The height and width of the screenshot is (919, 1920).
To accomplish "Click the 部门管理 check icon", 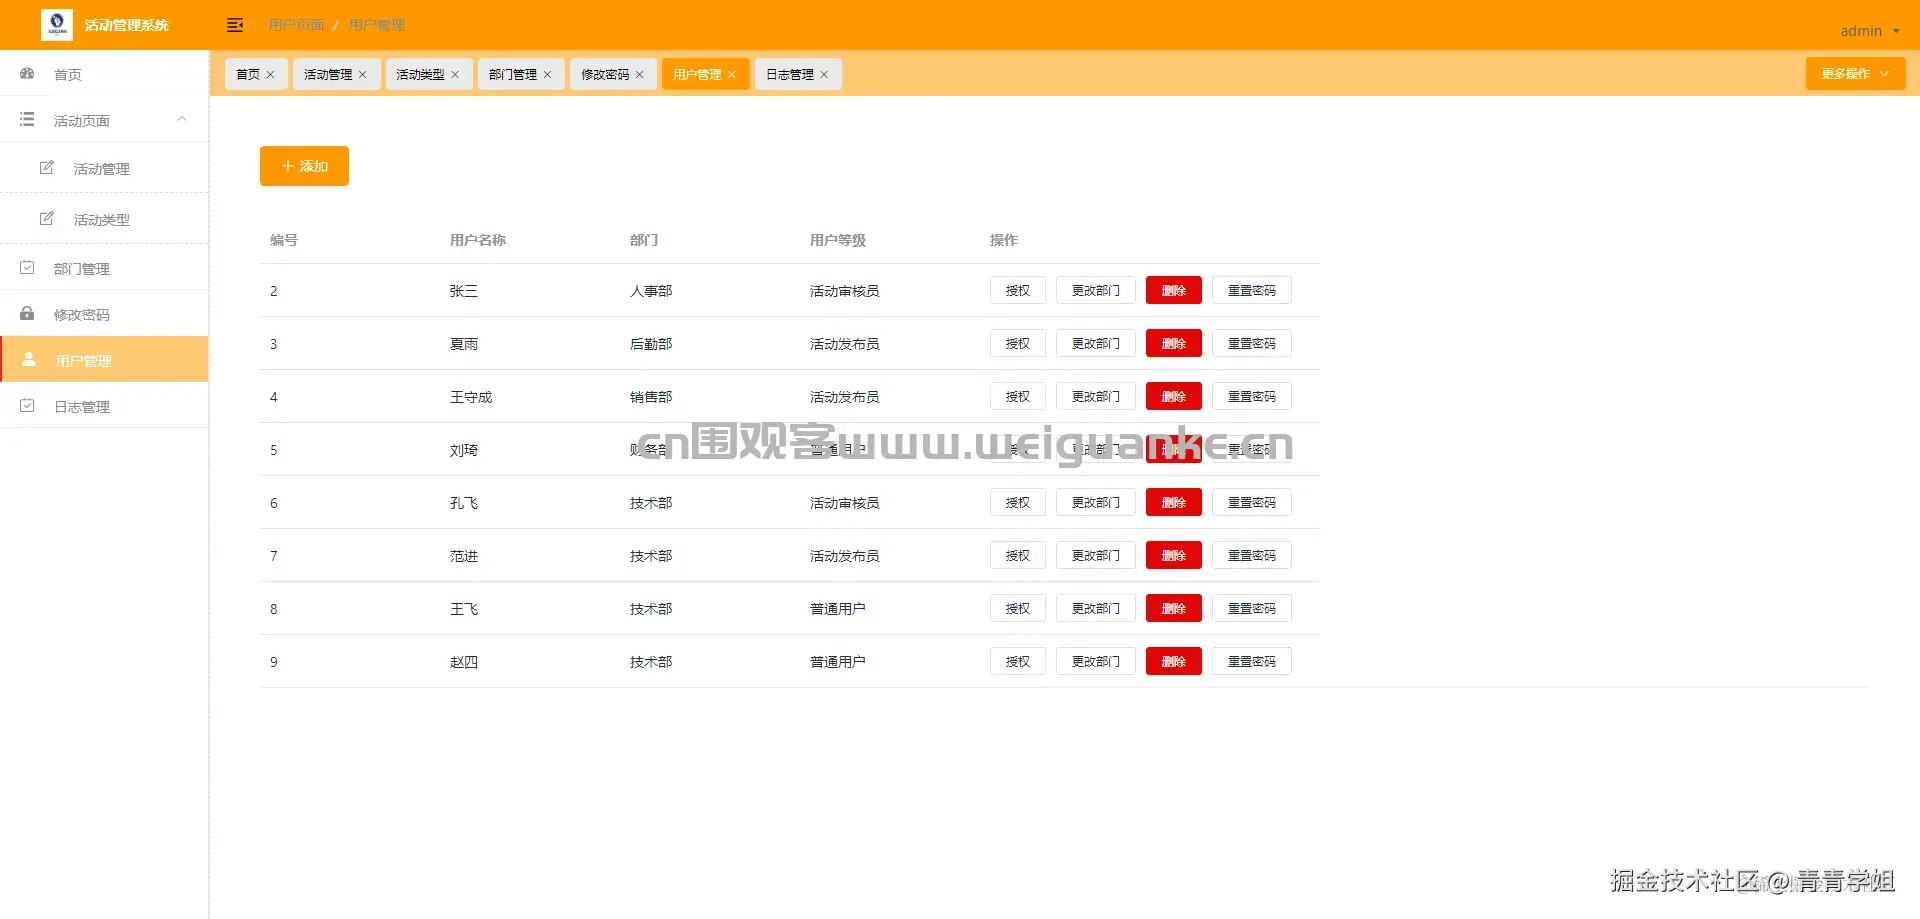I will pos(27,268).
